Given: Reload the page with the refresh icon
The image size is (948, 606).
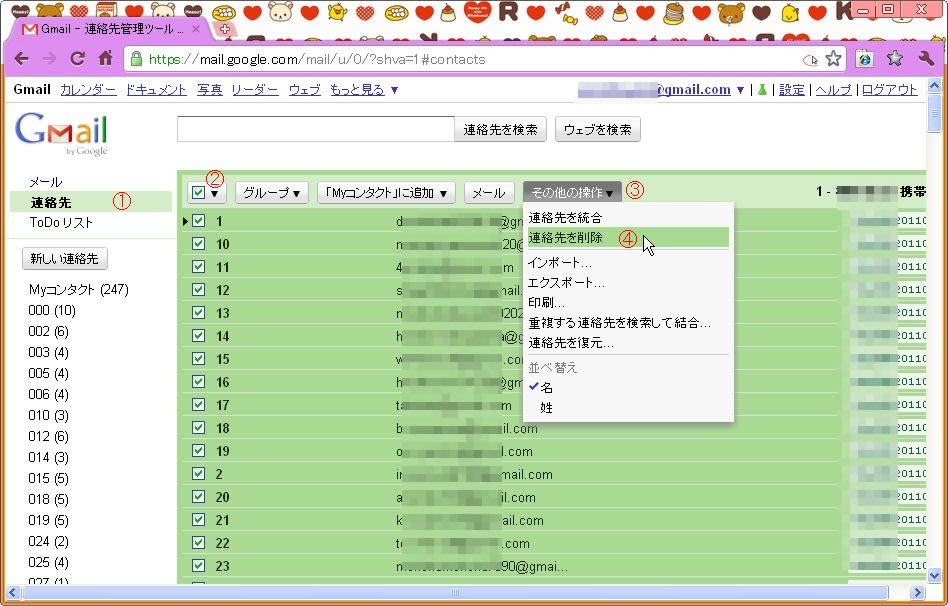Looking at the screenshot, I should tap(77, 59).
